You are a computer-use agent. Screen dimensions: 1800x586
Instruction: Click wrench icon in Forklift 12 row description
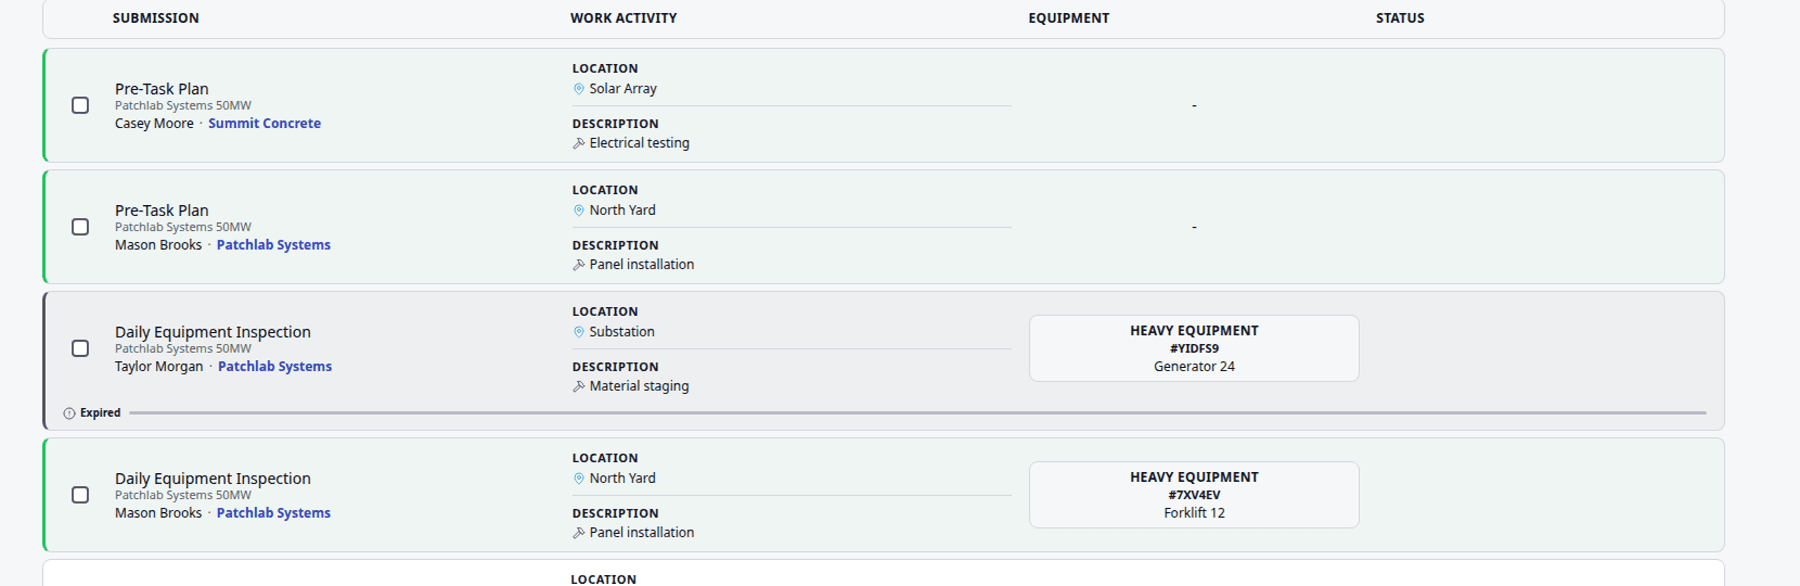coord(578,533)
